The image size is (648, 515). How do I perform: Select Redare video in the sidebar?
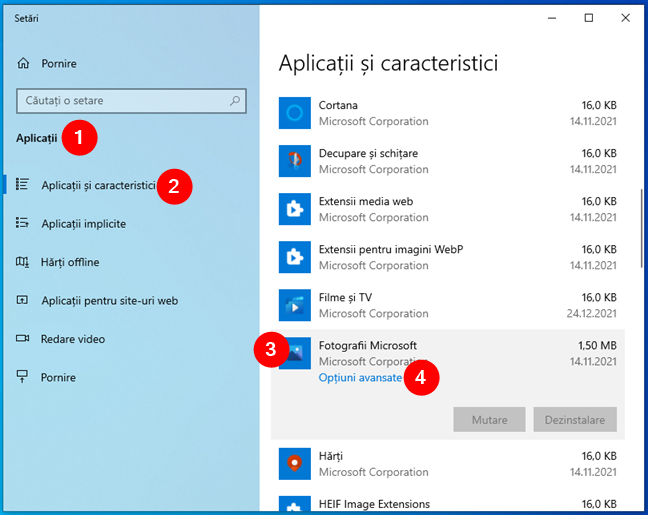tap(73, 339)
